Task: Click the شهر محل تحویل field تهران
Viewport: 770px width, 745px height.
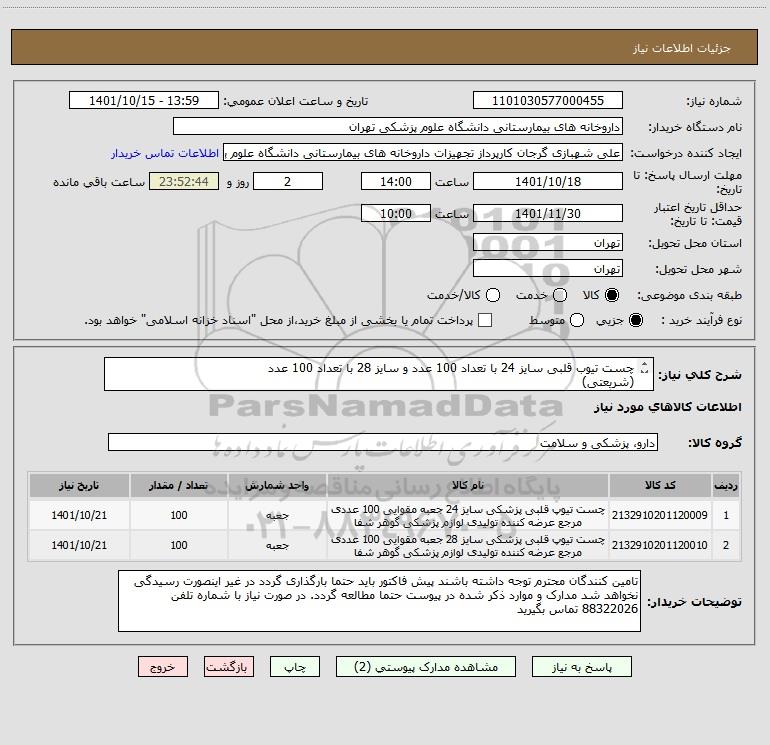Action: pos(548,269)
